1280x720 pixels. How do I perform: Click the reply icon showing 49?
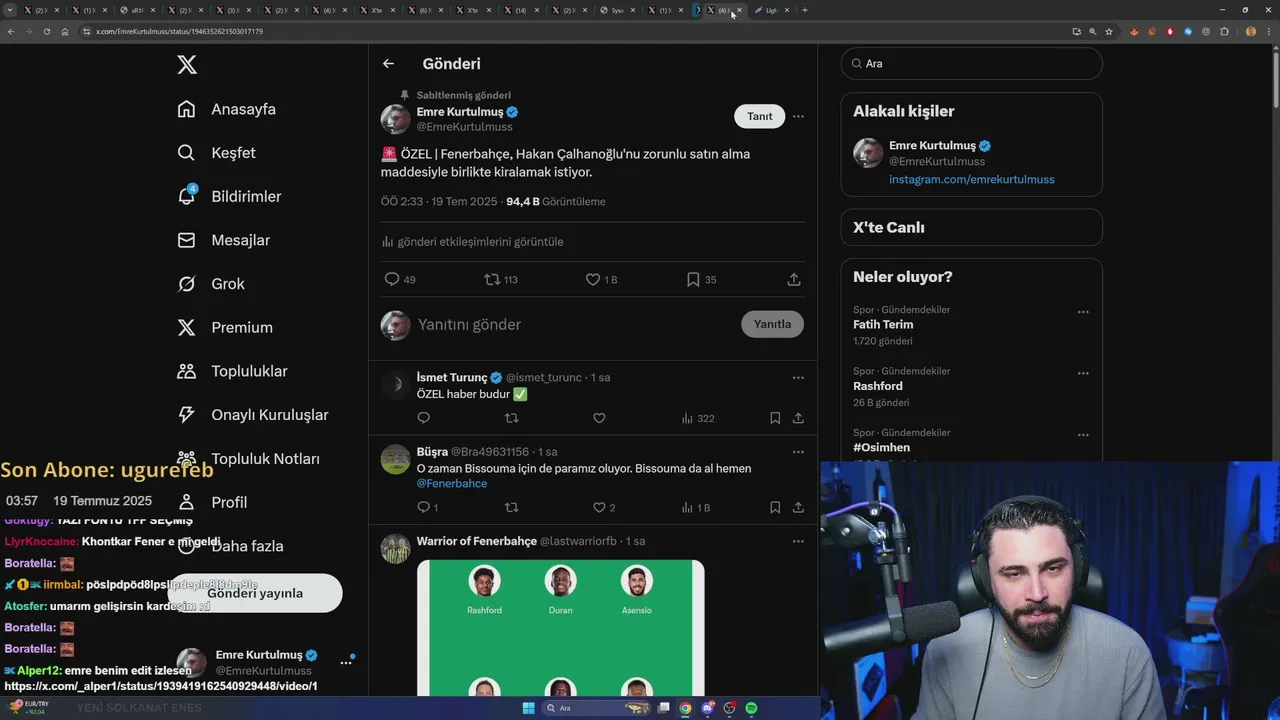coord(392,280)
